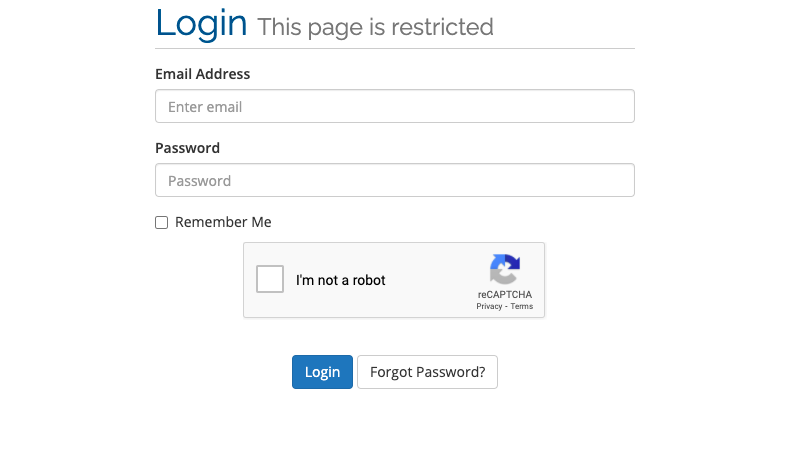The width and height of the screenshot is (789, 454).
Task: Check the I'm not a robot box
Action: (x=271, y=279)
